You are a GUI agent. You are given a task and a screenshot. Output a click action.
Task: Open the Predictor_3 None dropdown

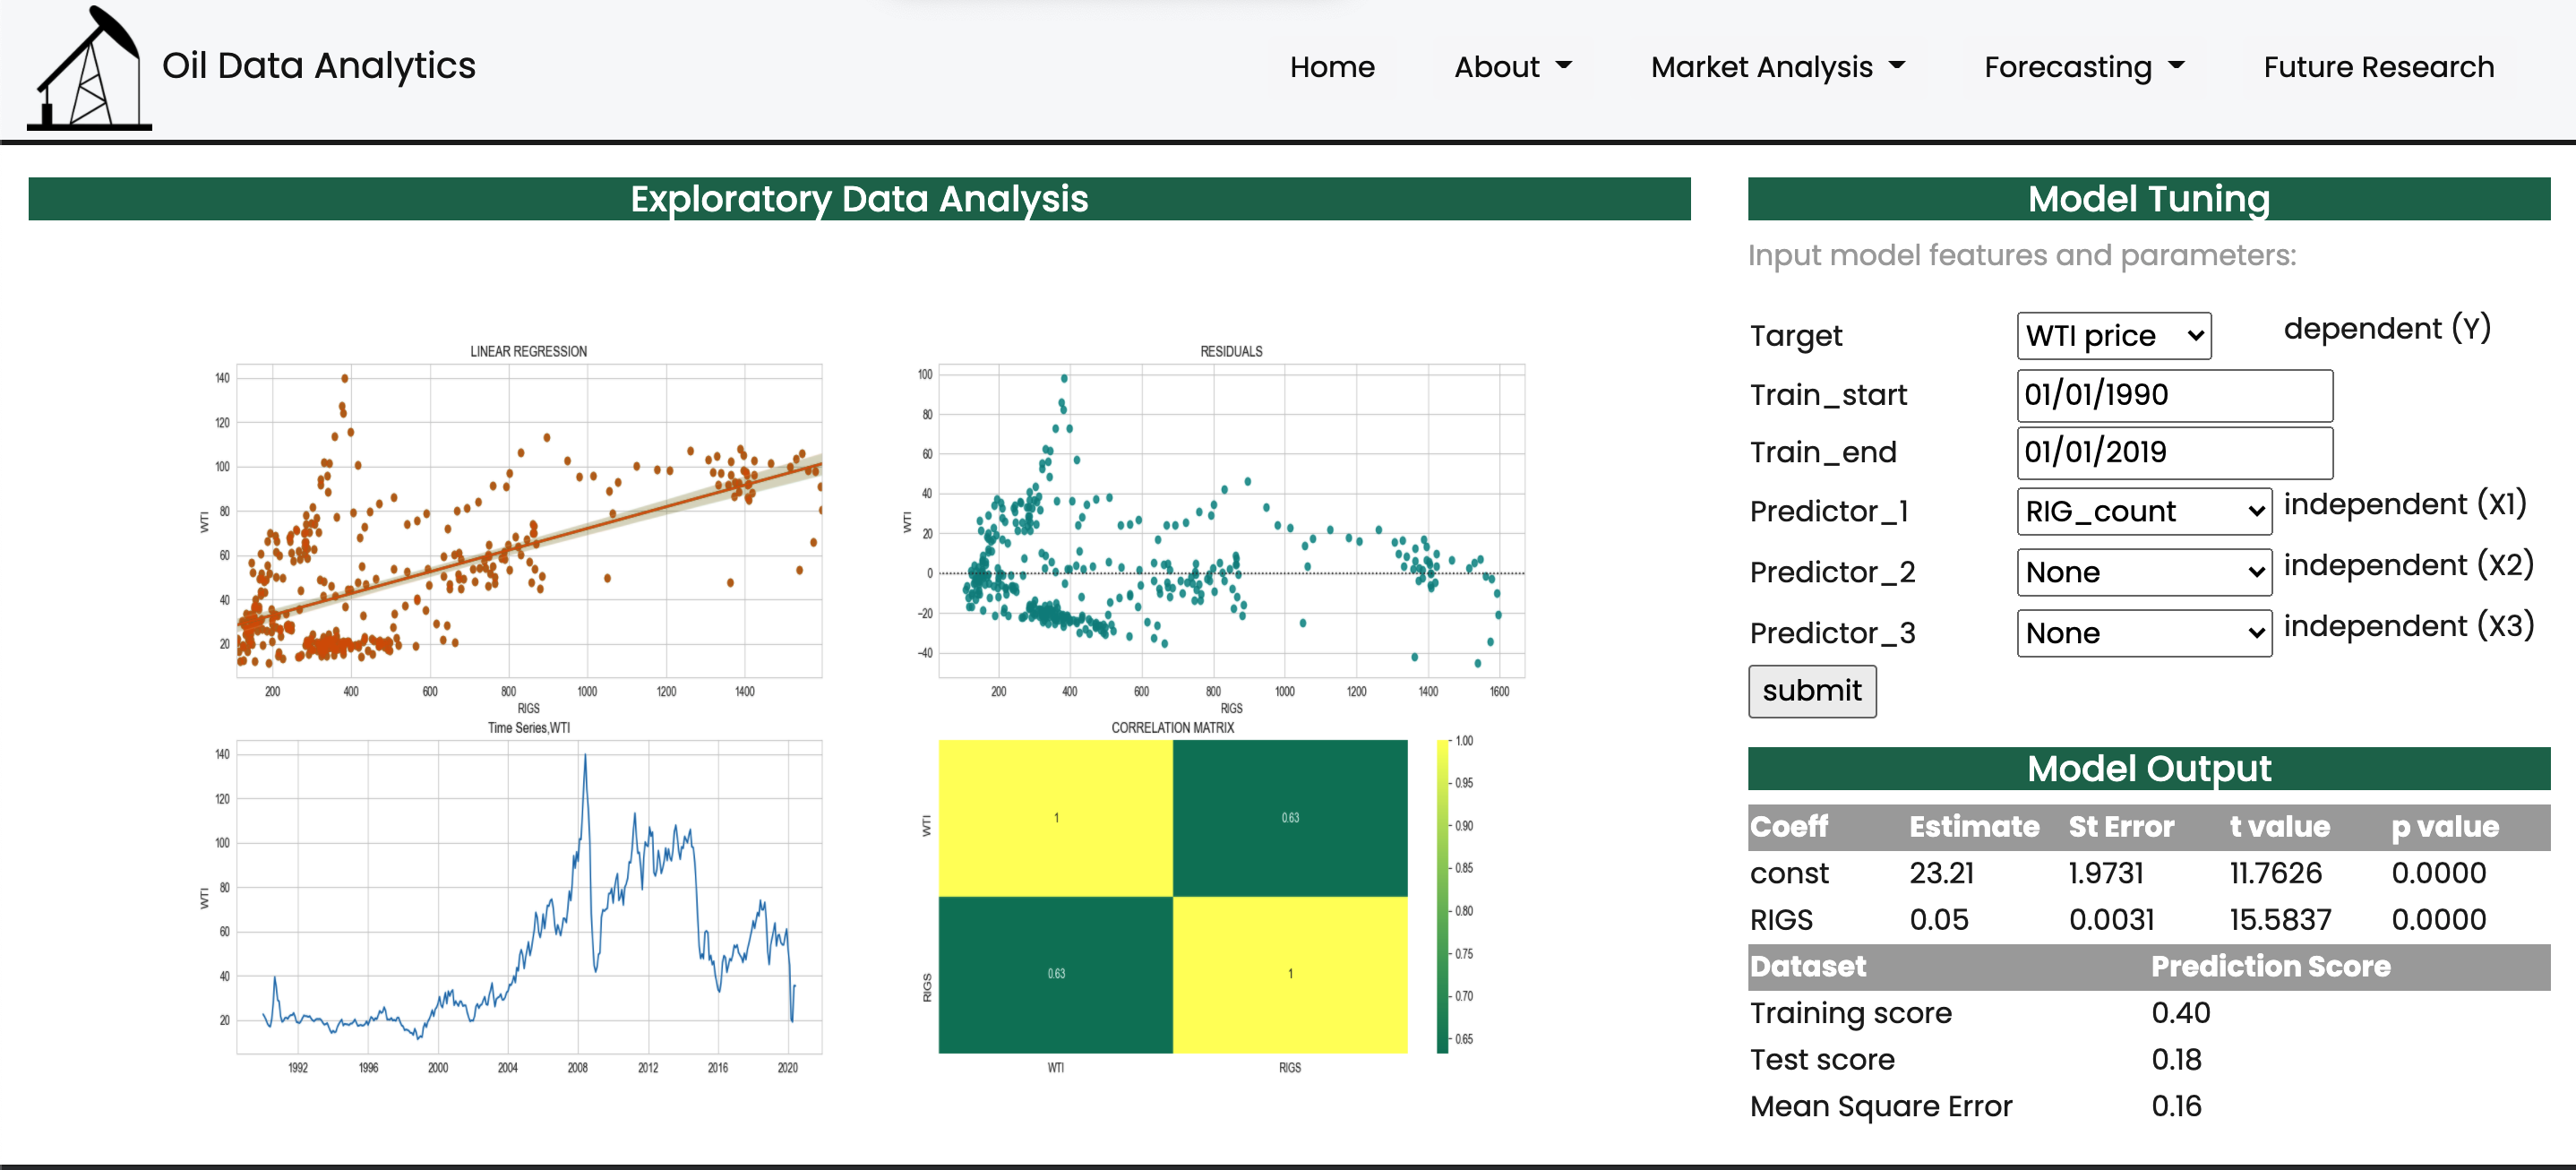(2143, 633)
